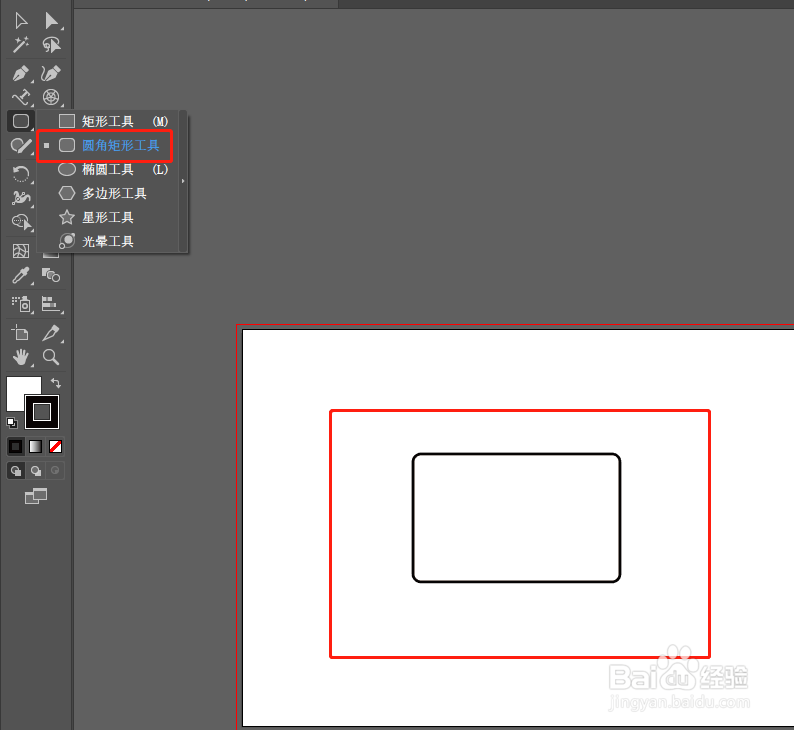Viewport: 794px width, 730px height.
Task: Apply gradient mode button
Action: click(x=35, y=447)
